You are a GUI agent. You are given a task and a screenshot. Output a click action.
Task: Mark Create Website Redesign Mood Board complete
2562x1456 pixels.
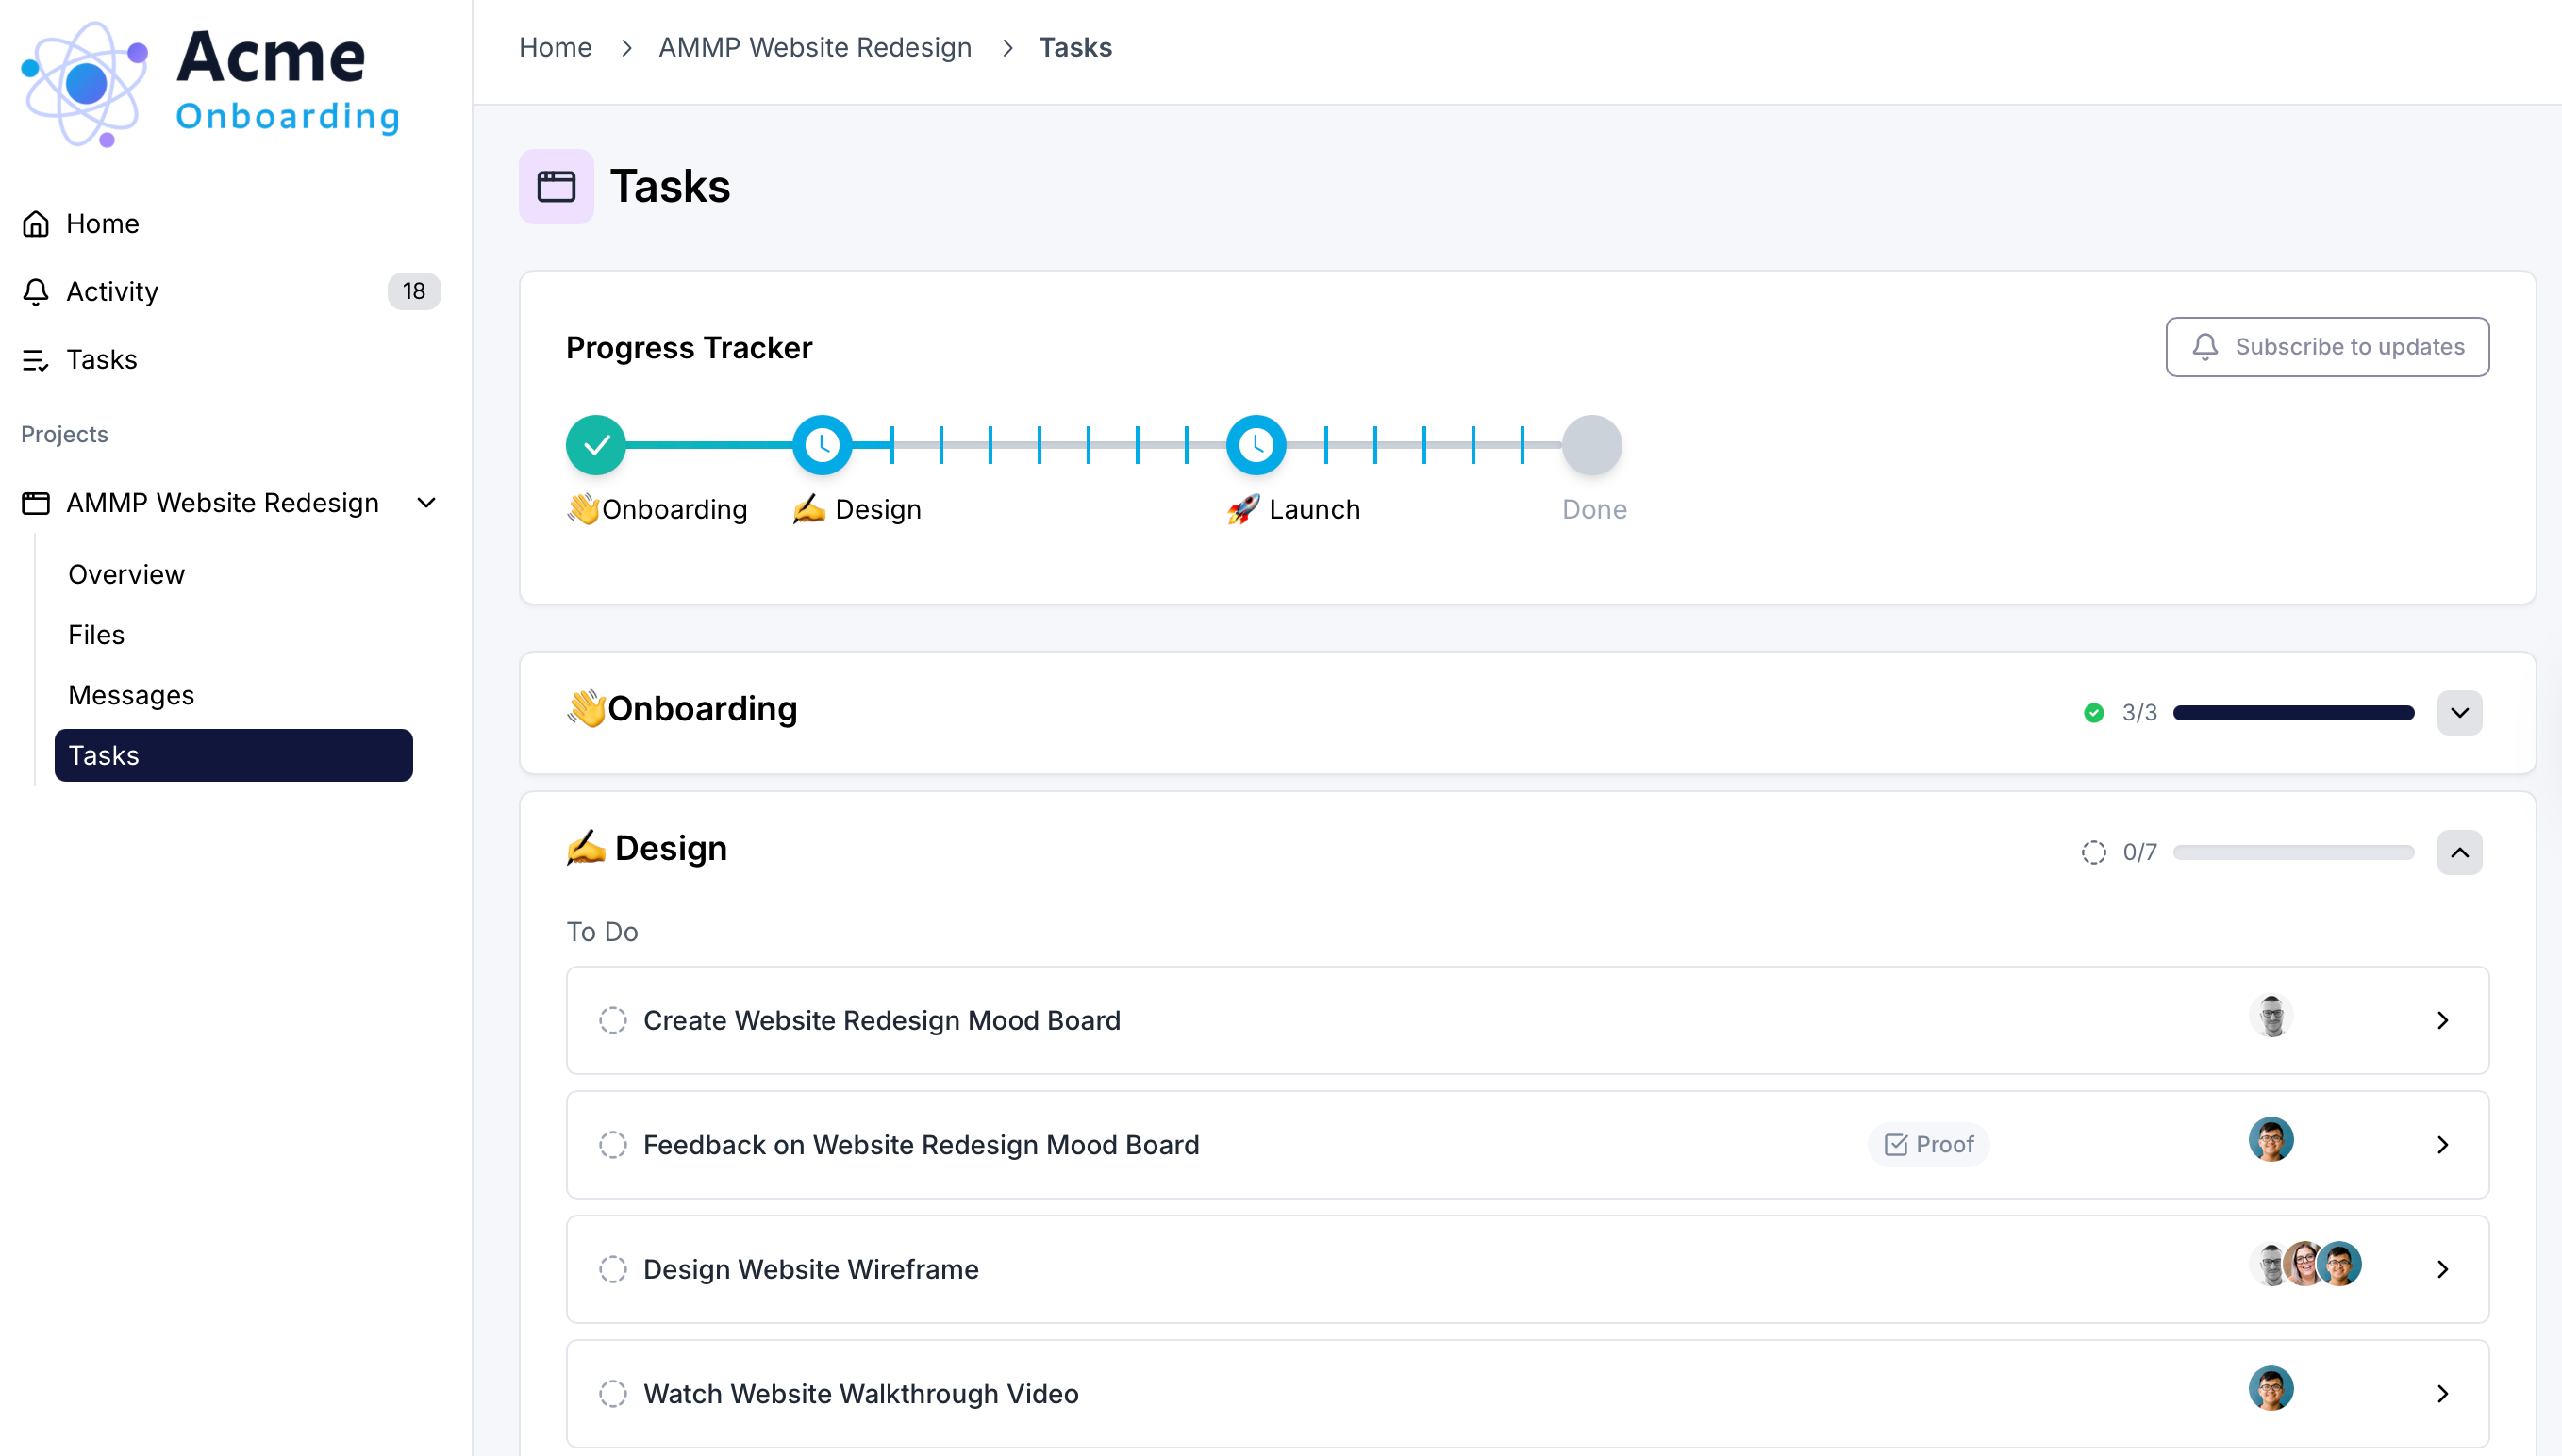(x=613, y=1020)
